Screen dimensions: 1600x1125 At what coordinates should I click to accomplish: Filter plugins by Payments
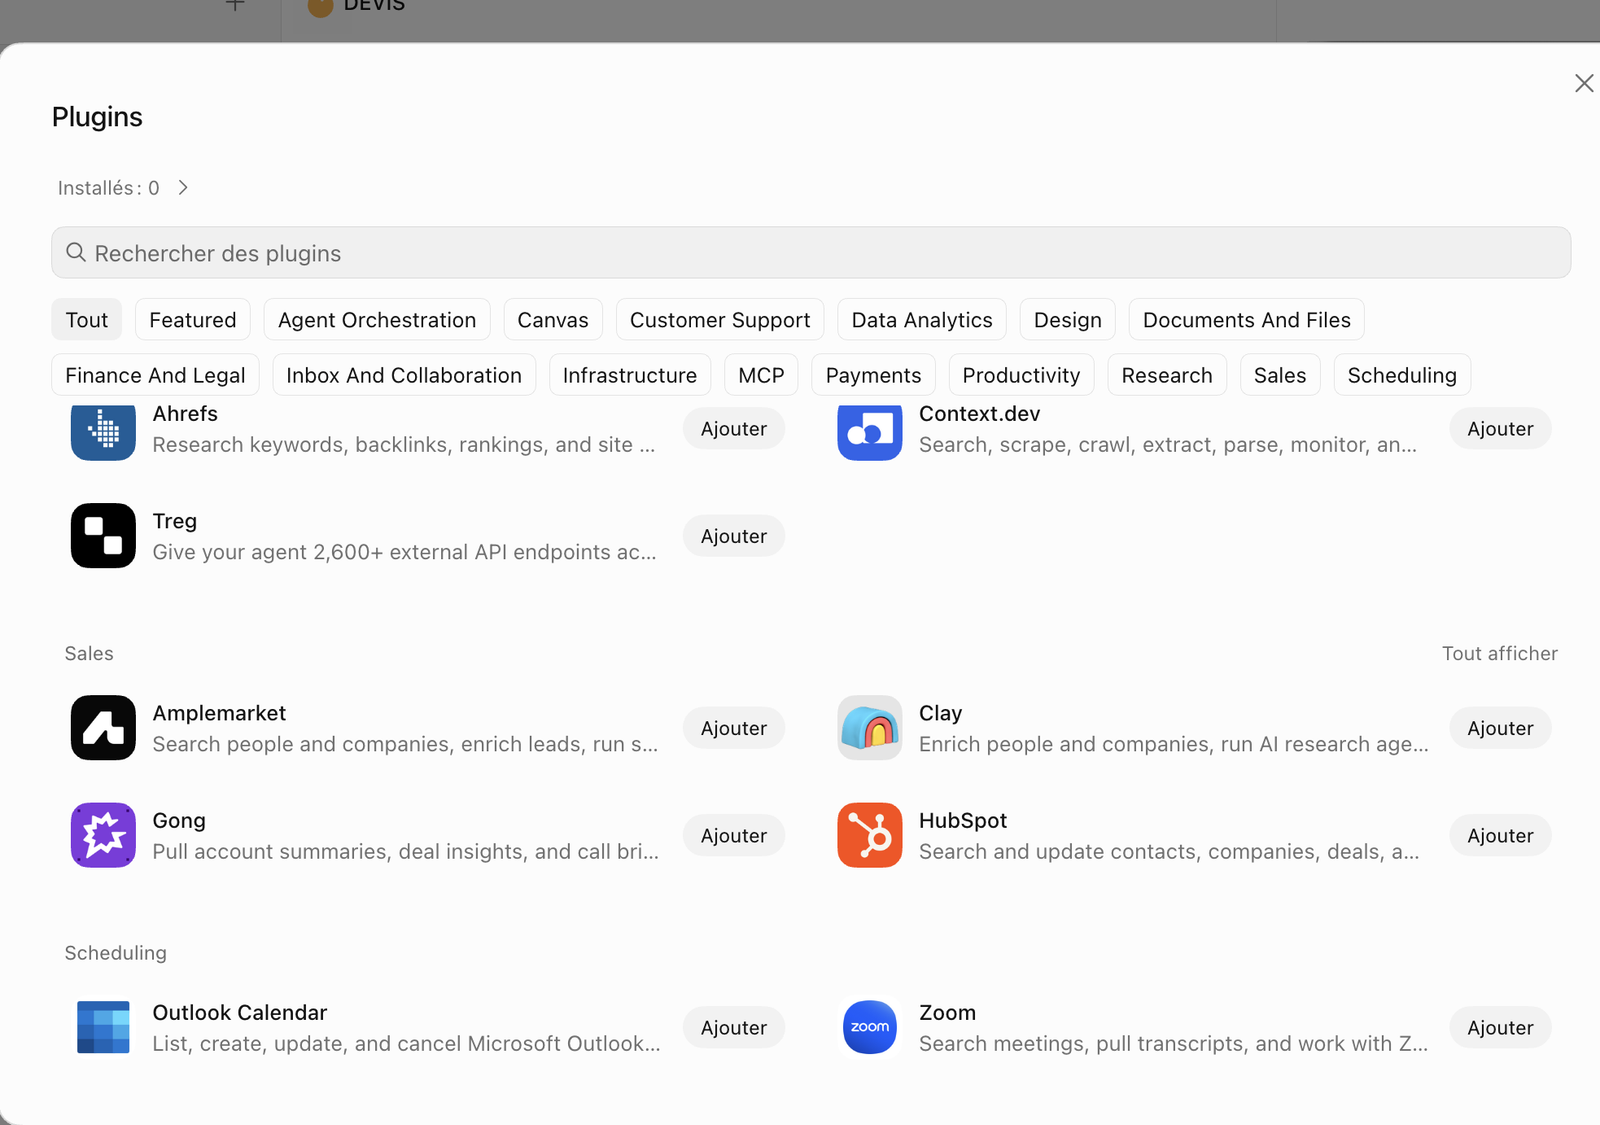[x=873, y=375]
